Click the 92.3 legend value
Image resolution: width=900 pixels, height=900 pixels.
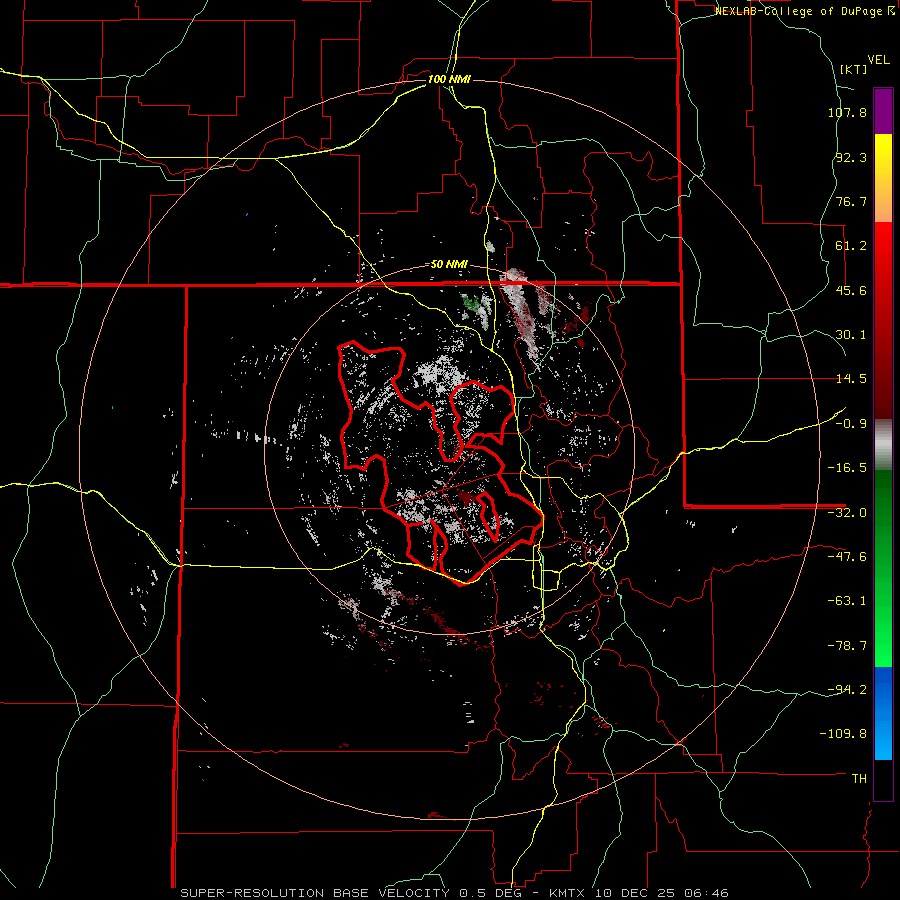point(851,157)
